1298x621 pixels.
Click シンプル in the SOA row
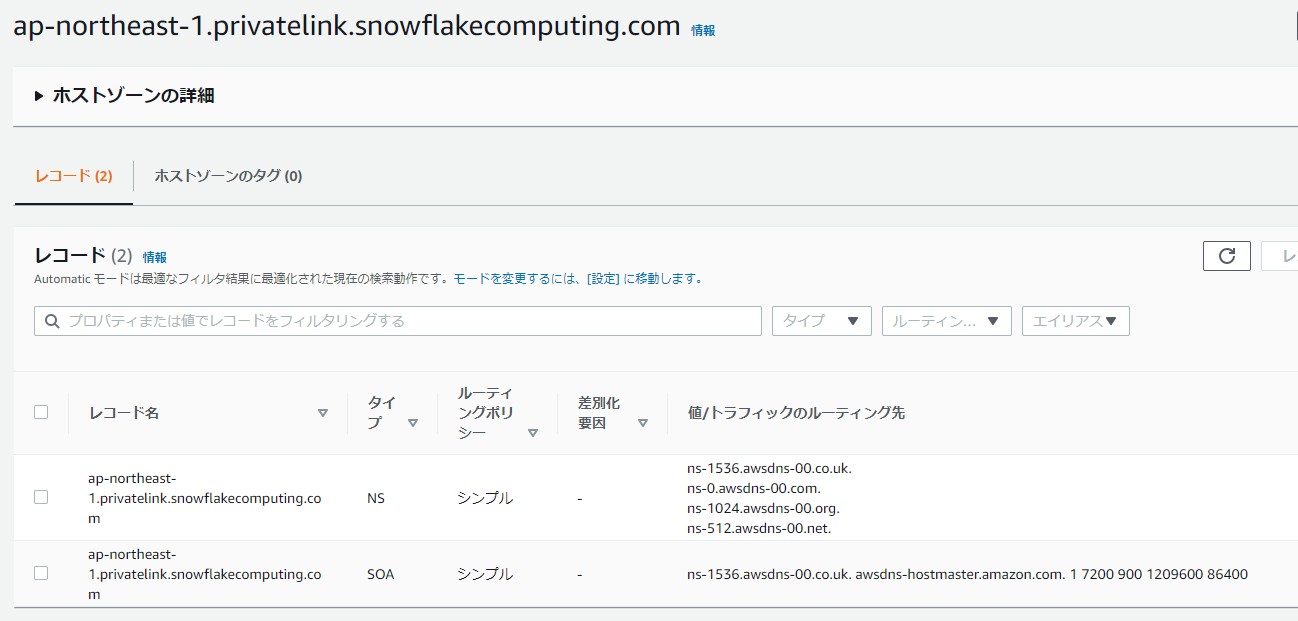485,574
